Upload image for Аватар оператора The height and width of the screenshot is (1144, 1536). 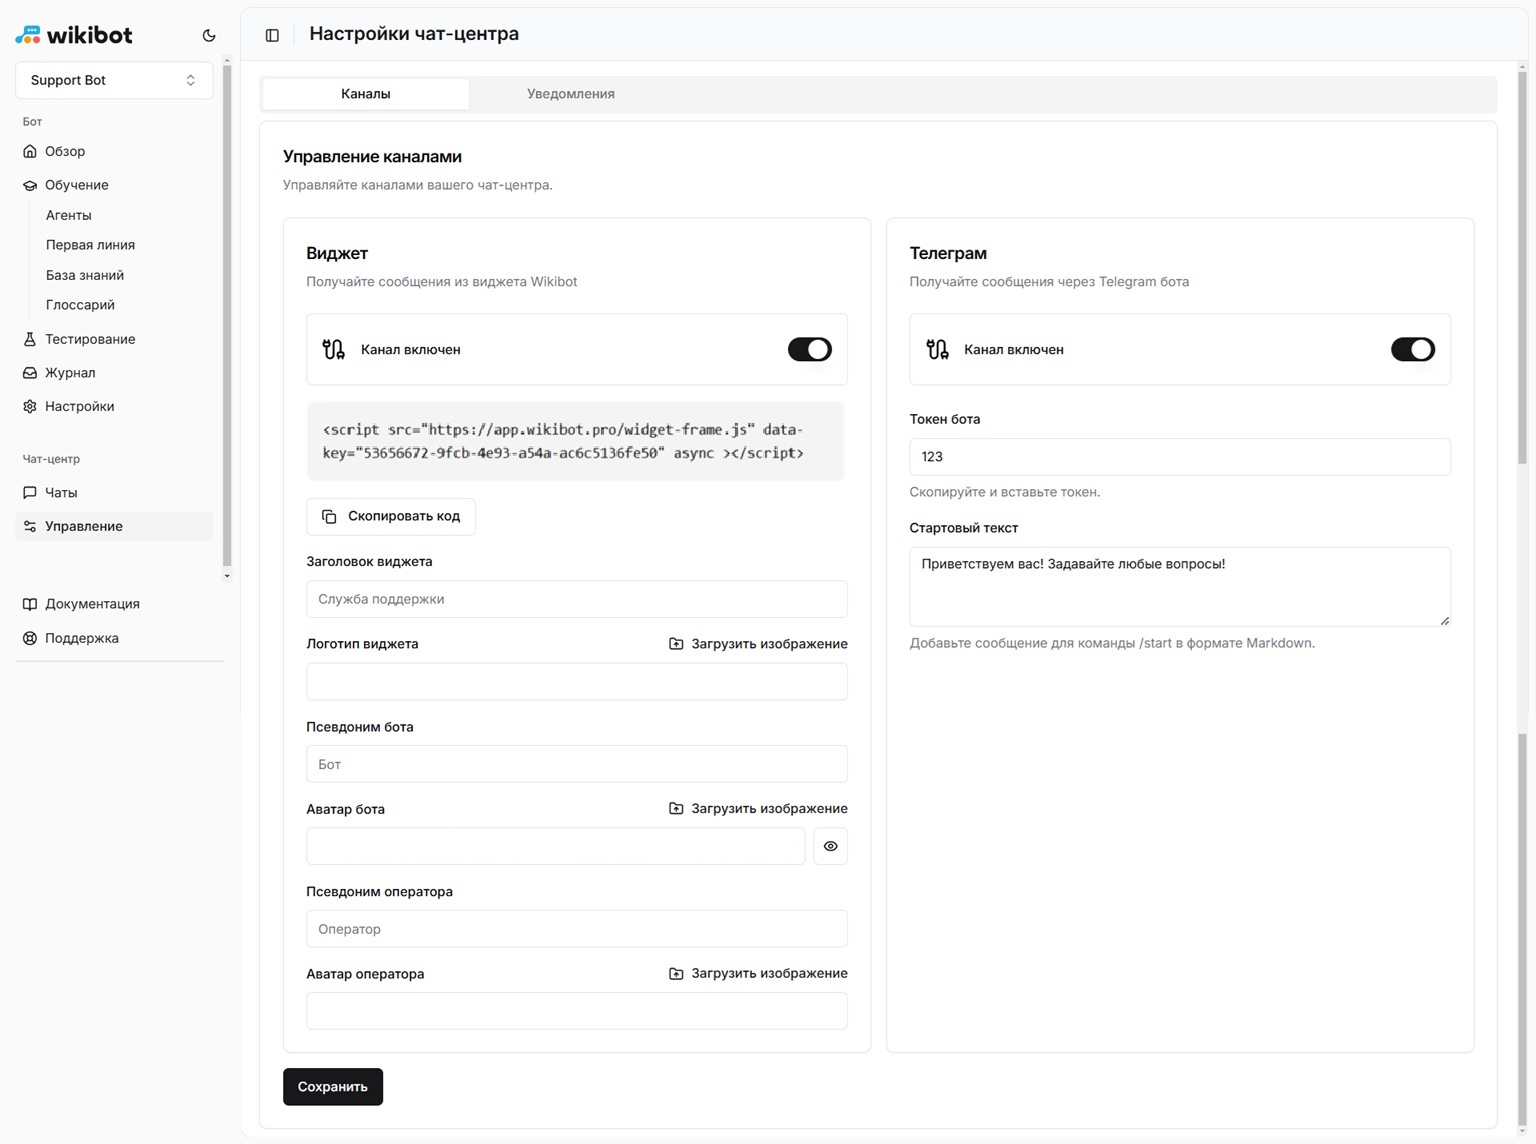tap(758, 973)
